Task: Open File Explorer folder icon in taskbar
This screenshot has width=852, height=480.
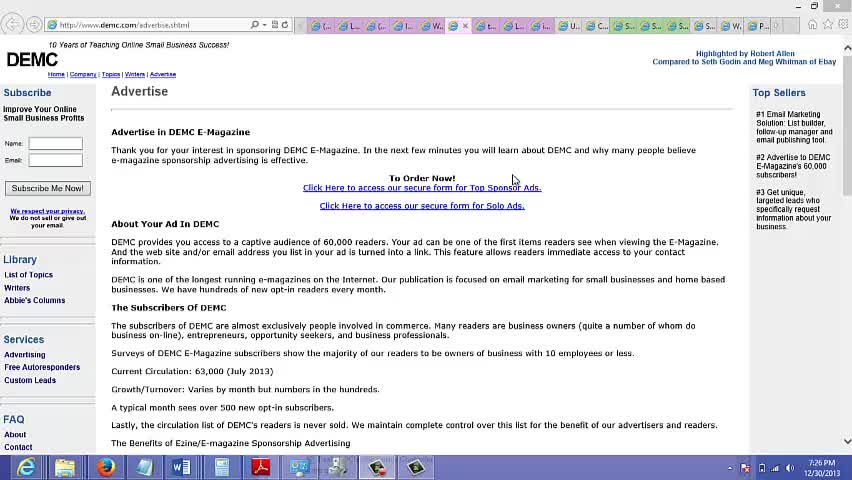Action: click(x=65, y=467)
